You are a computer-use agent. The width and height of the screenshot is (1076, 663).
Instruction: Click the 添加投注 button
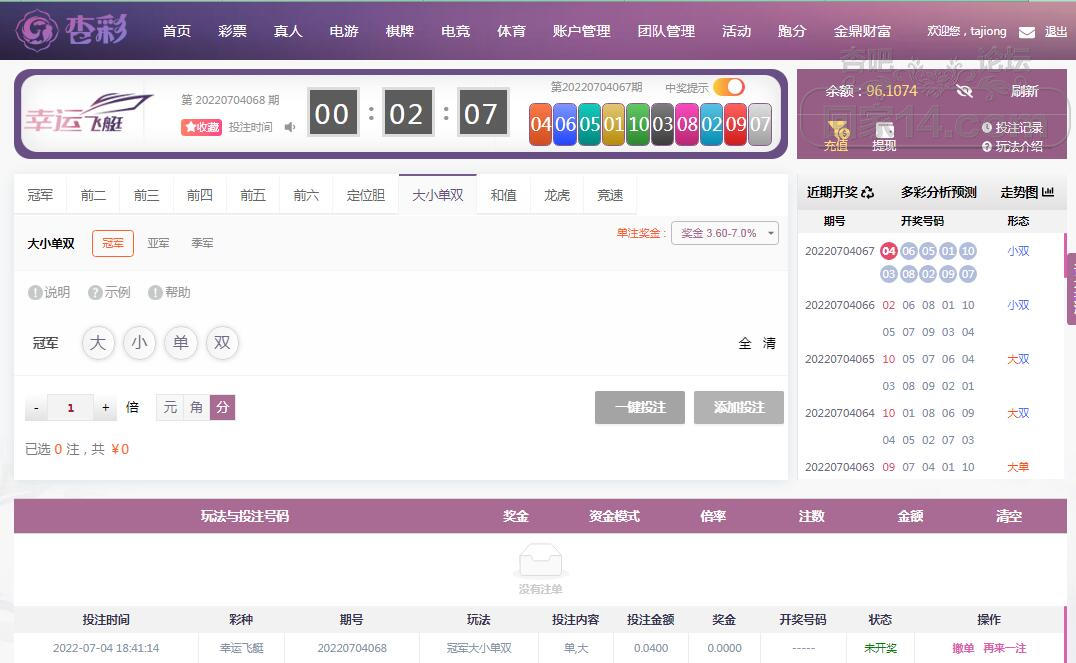pos(738,408)
